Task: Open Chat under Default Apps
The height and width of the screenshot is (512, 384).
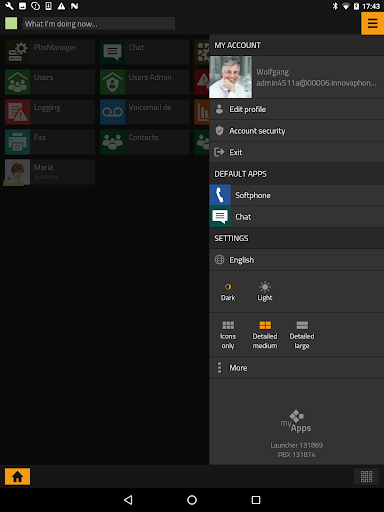Action: click(x=296, y=217)
